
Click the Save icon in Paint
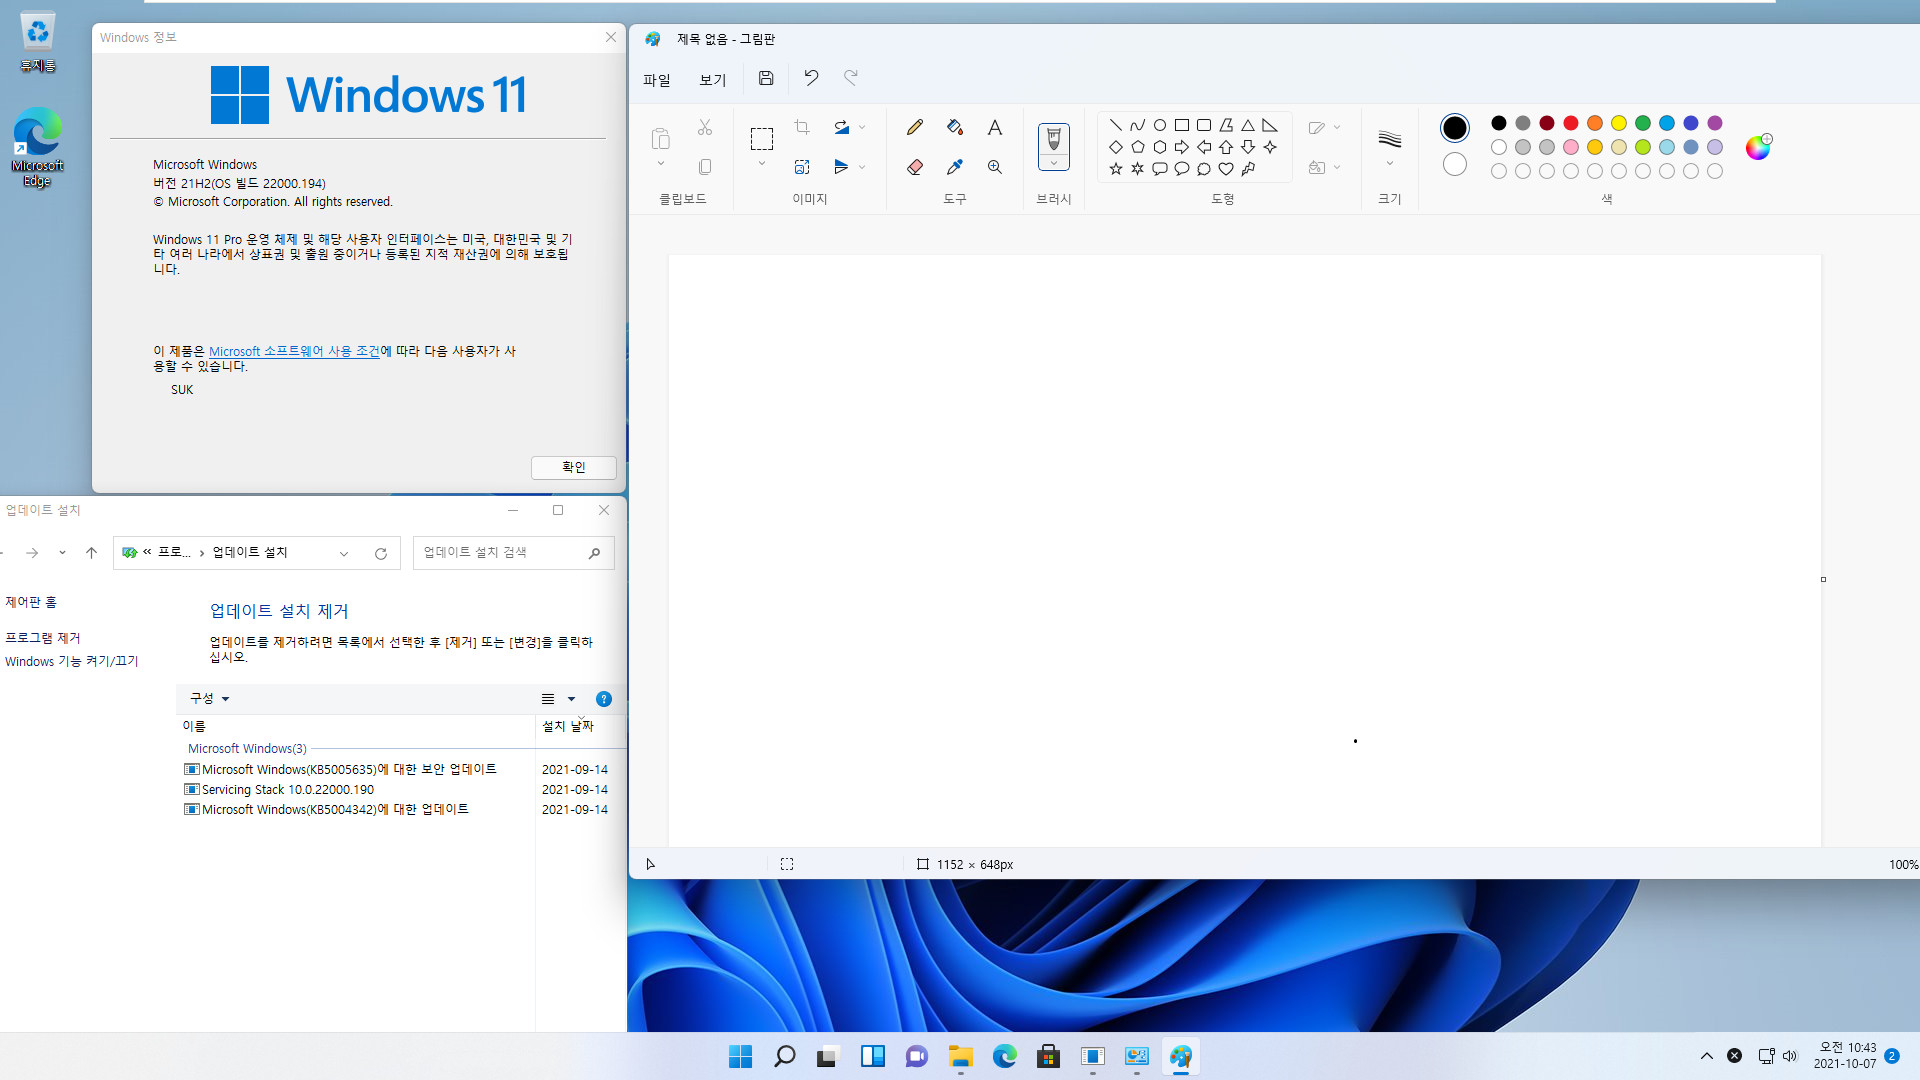click(766, 78)
